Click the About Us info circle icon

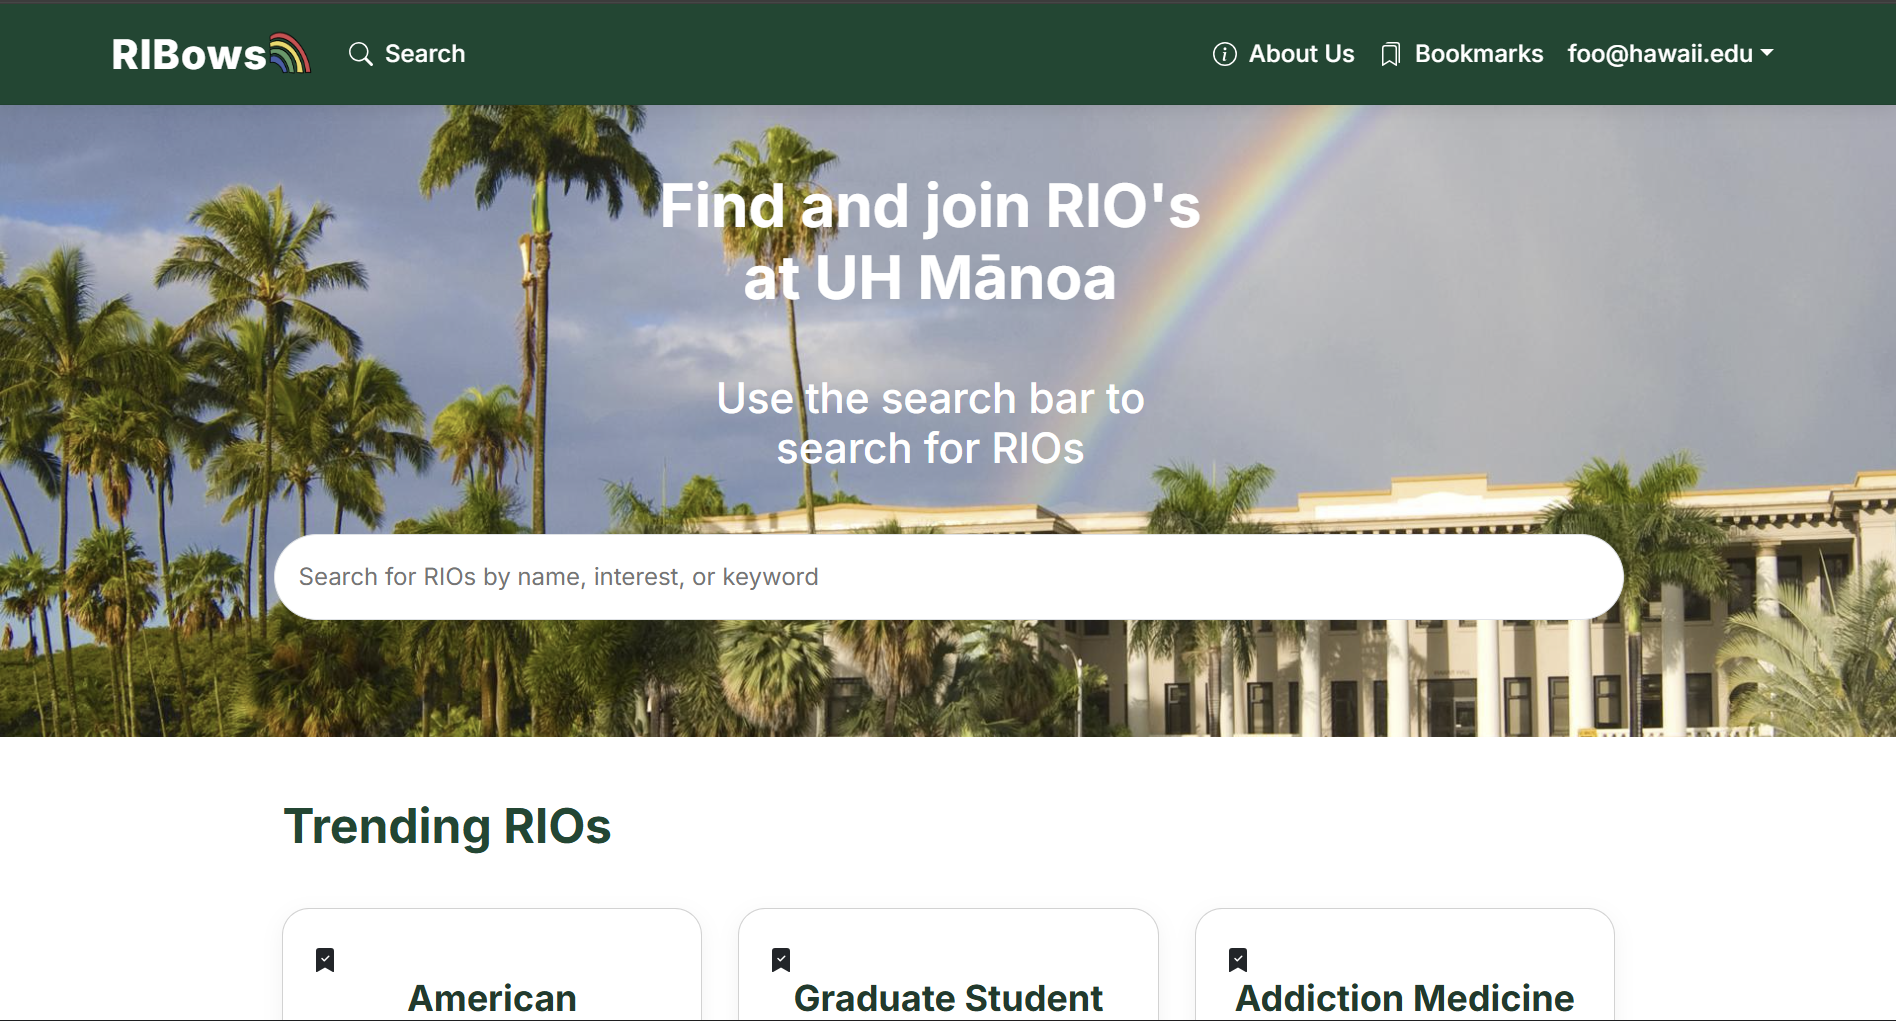coord(1224,54)
